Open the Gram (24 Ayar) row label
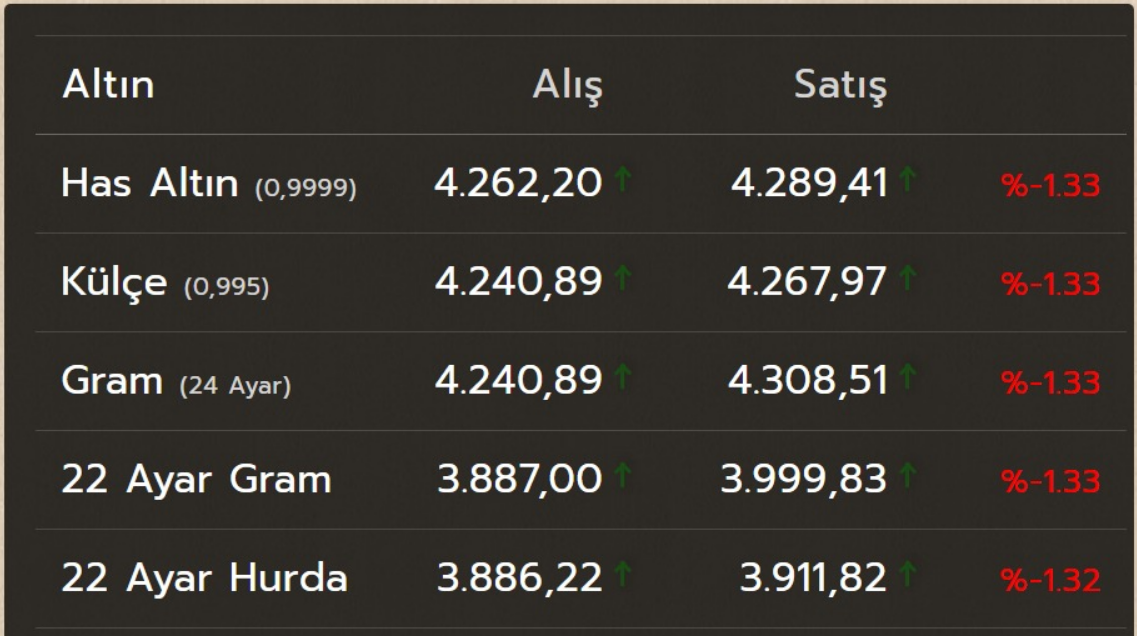 [176, 381]
